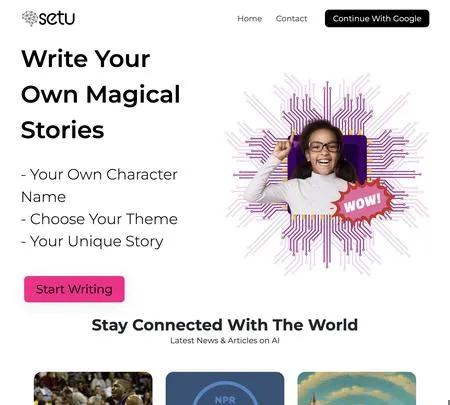Click the Stay Connected With The World heading
The image size is (450, 405).
pos(225,325)
